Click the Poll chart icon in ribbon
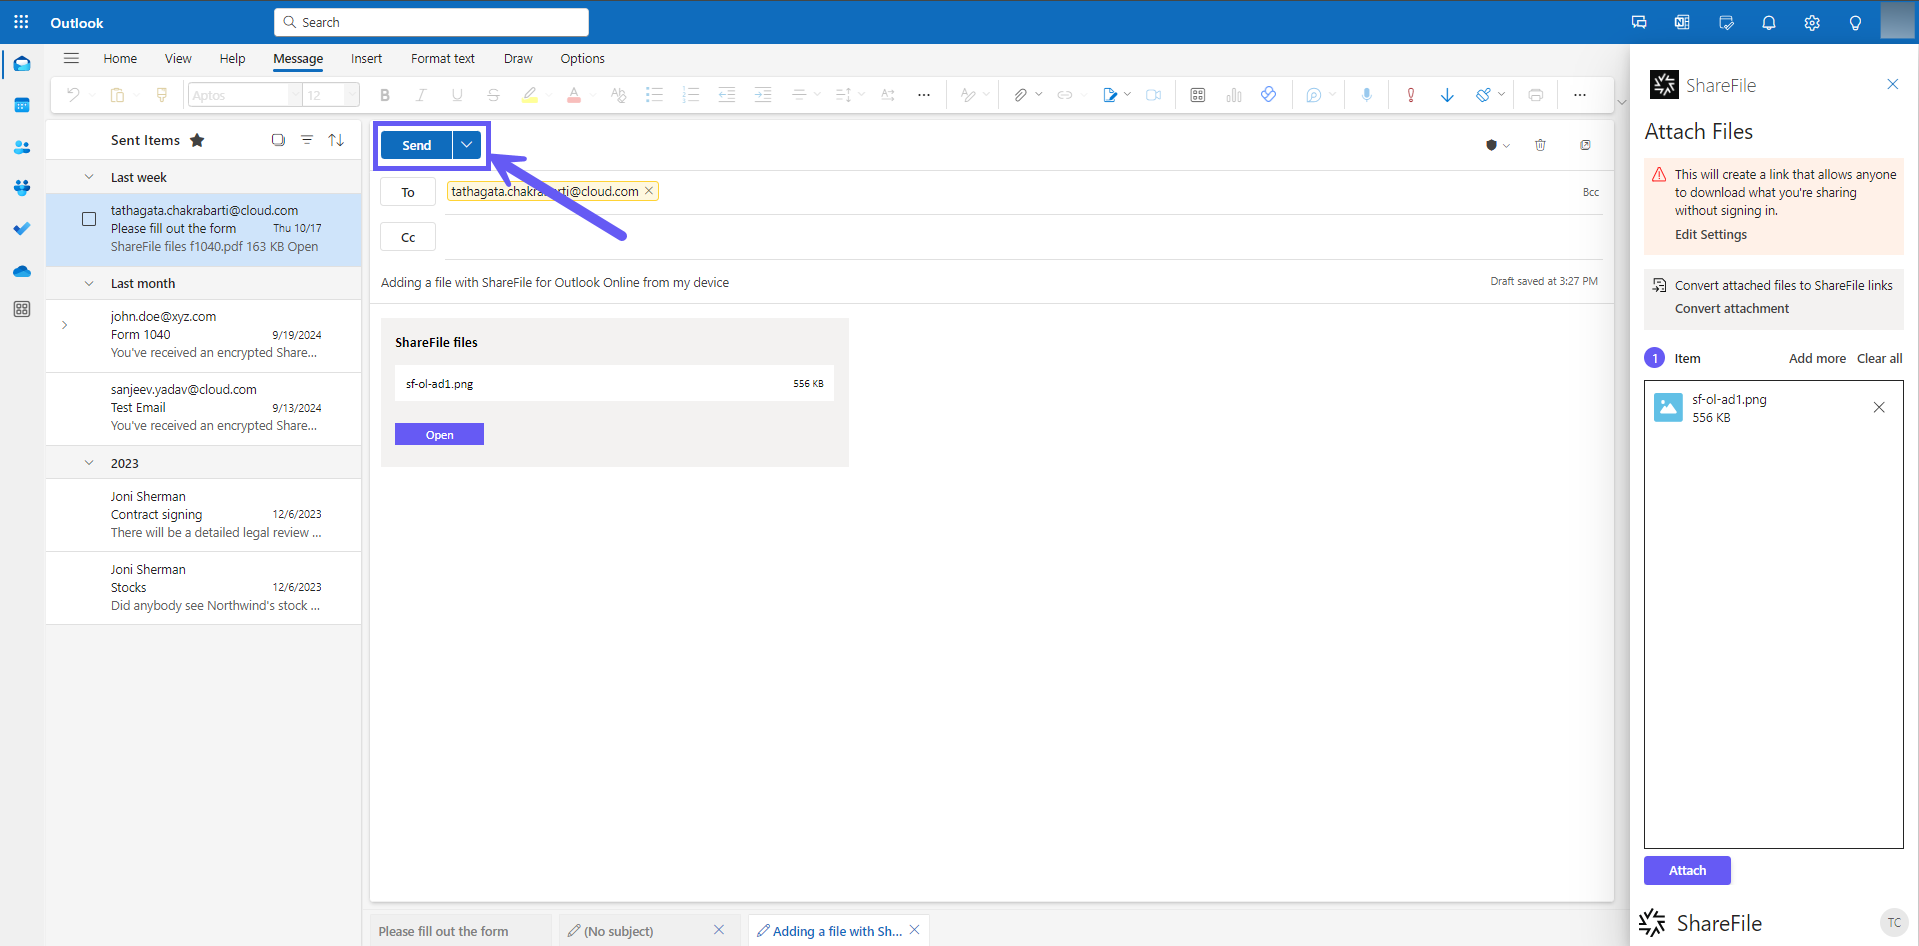Image resolution: width=1919 pixels, height=946 pixels. [1234, 95]
